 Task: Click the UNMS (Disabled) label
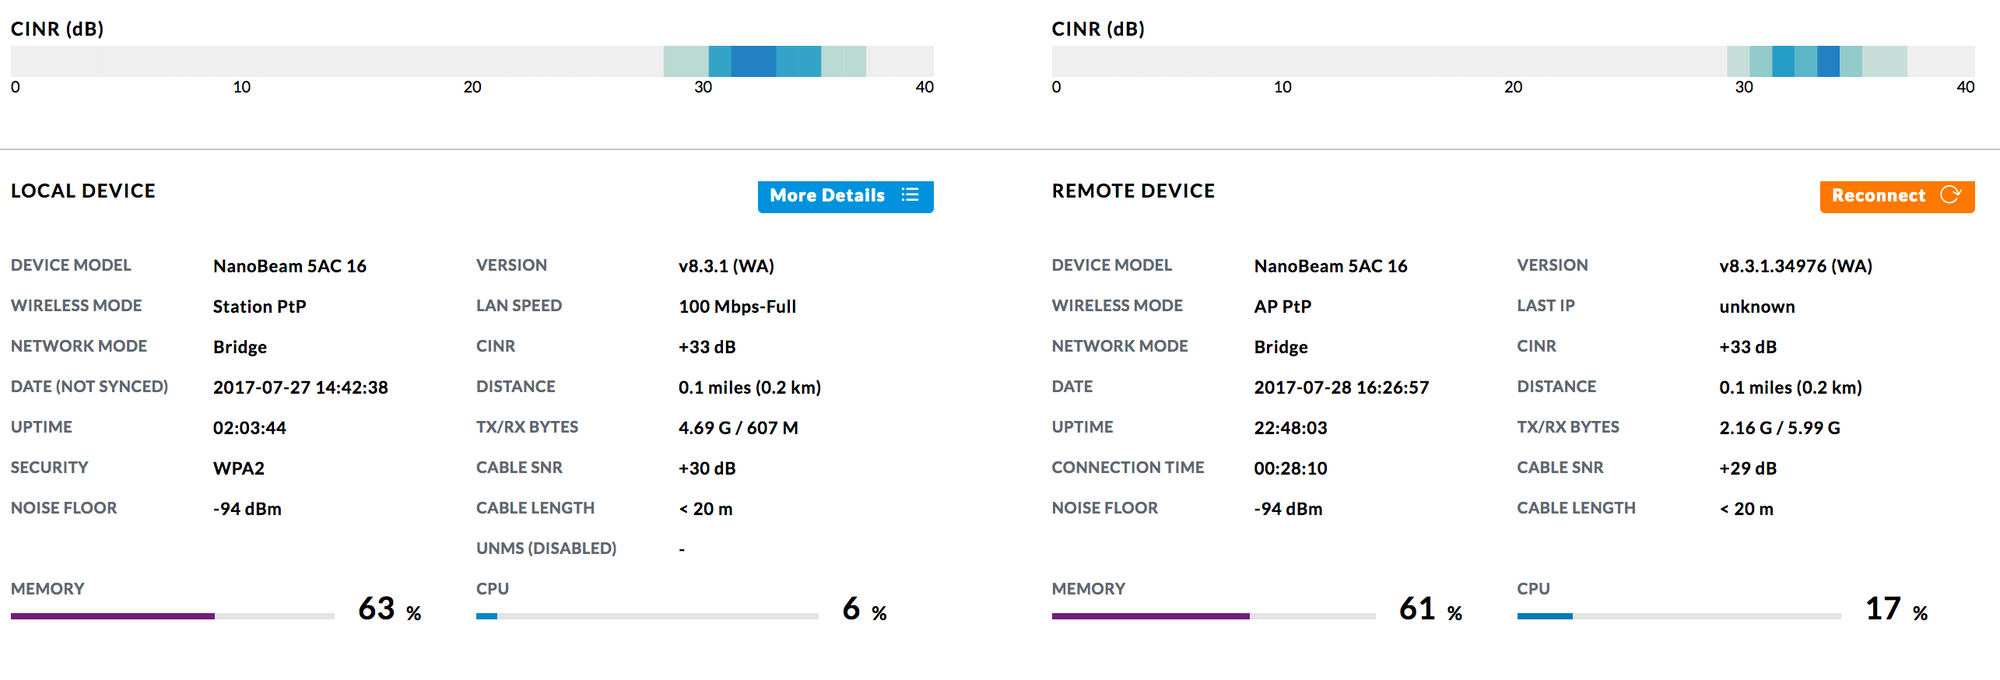(x=546, y=548)
